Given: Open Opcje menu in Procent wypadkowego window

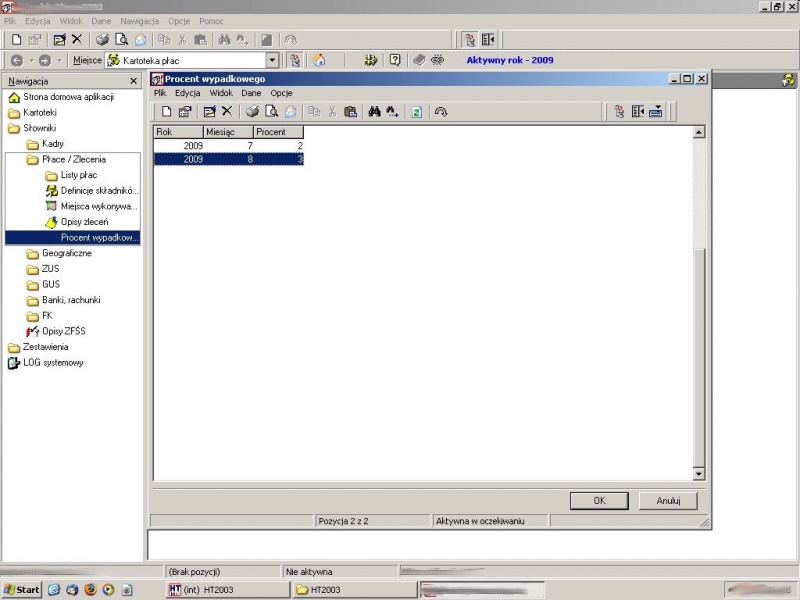Looking at the screenshot, I should 281,93.
